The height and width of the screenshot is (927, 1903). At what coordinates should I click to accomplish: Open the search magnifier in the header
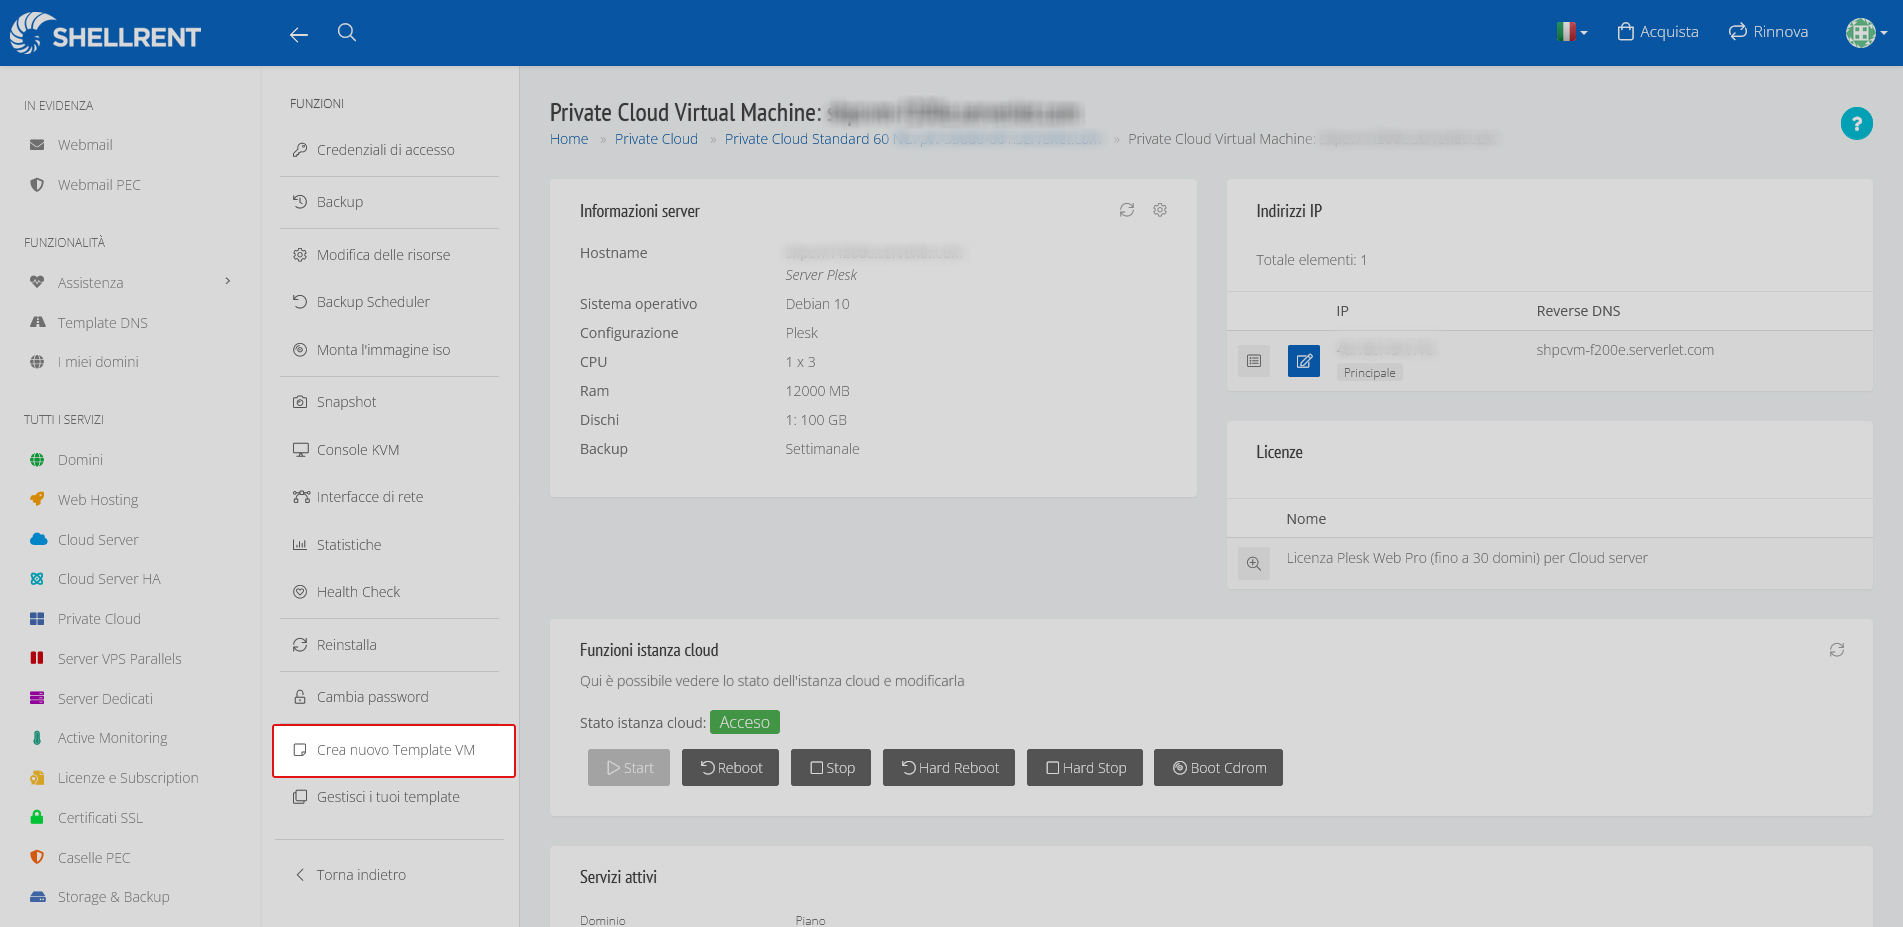(347, 32)
